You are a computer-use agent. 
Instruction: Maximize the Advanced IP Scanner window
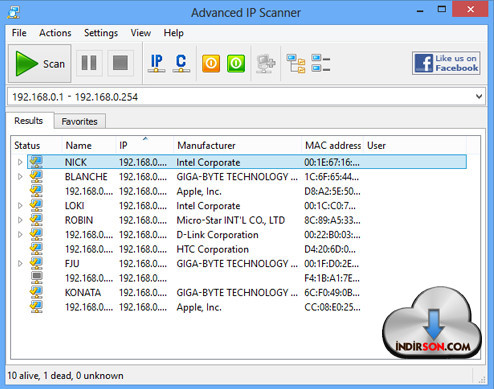[442, 9]
